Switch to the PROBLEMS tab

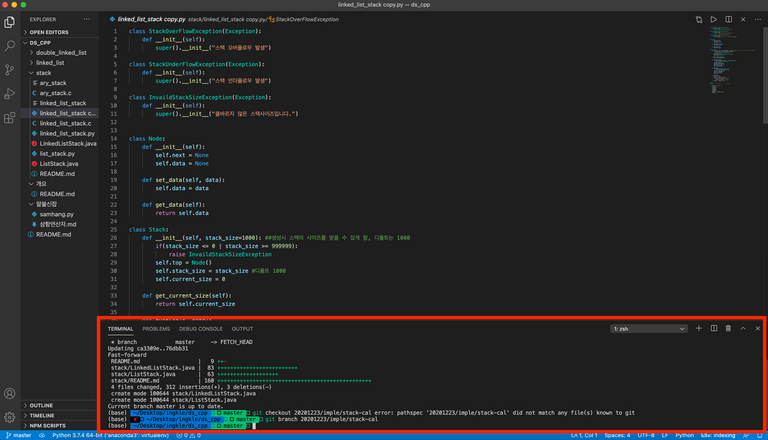[x=156, y=329]
